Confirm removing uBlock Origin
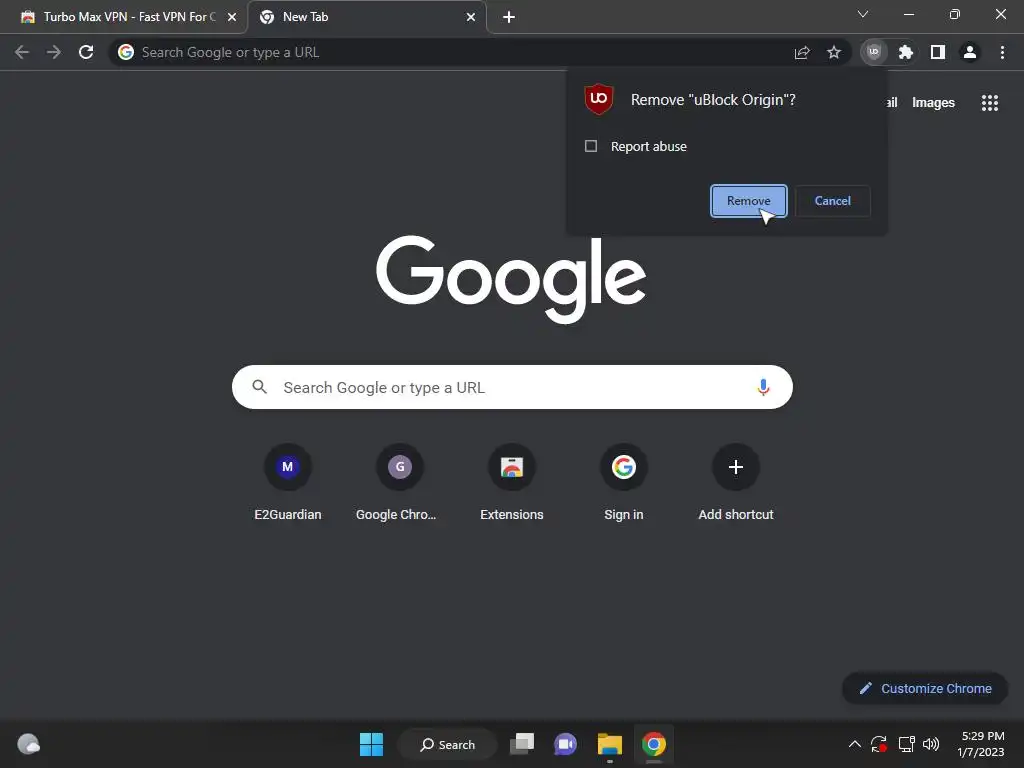Viewport: 1024px width, 768px height. point(748,200)
